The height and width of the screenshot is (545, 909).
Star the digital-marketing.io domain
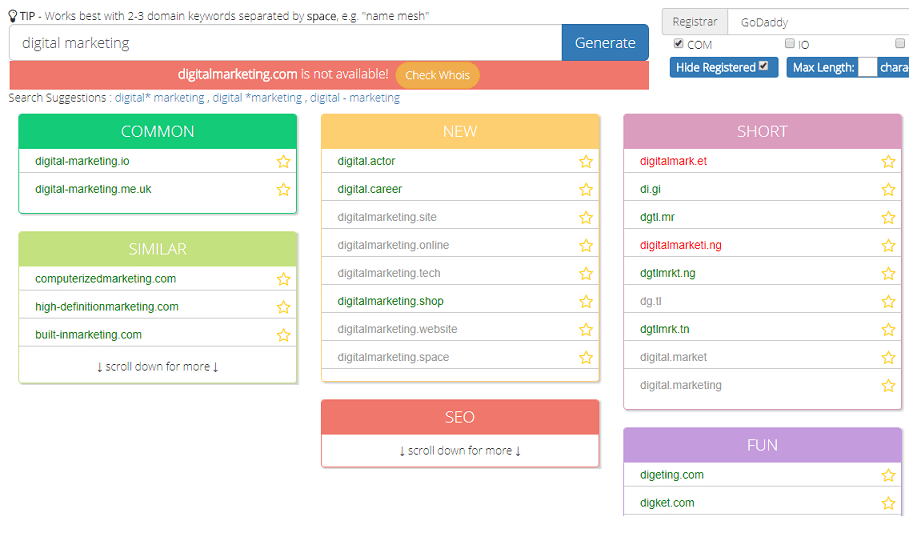click(283, 161)
